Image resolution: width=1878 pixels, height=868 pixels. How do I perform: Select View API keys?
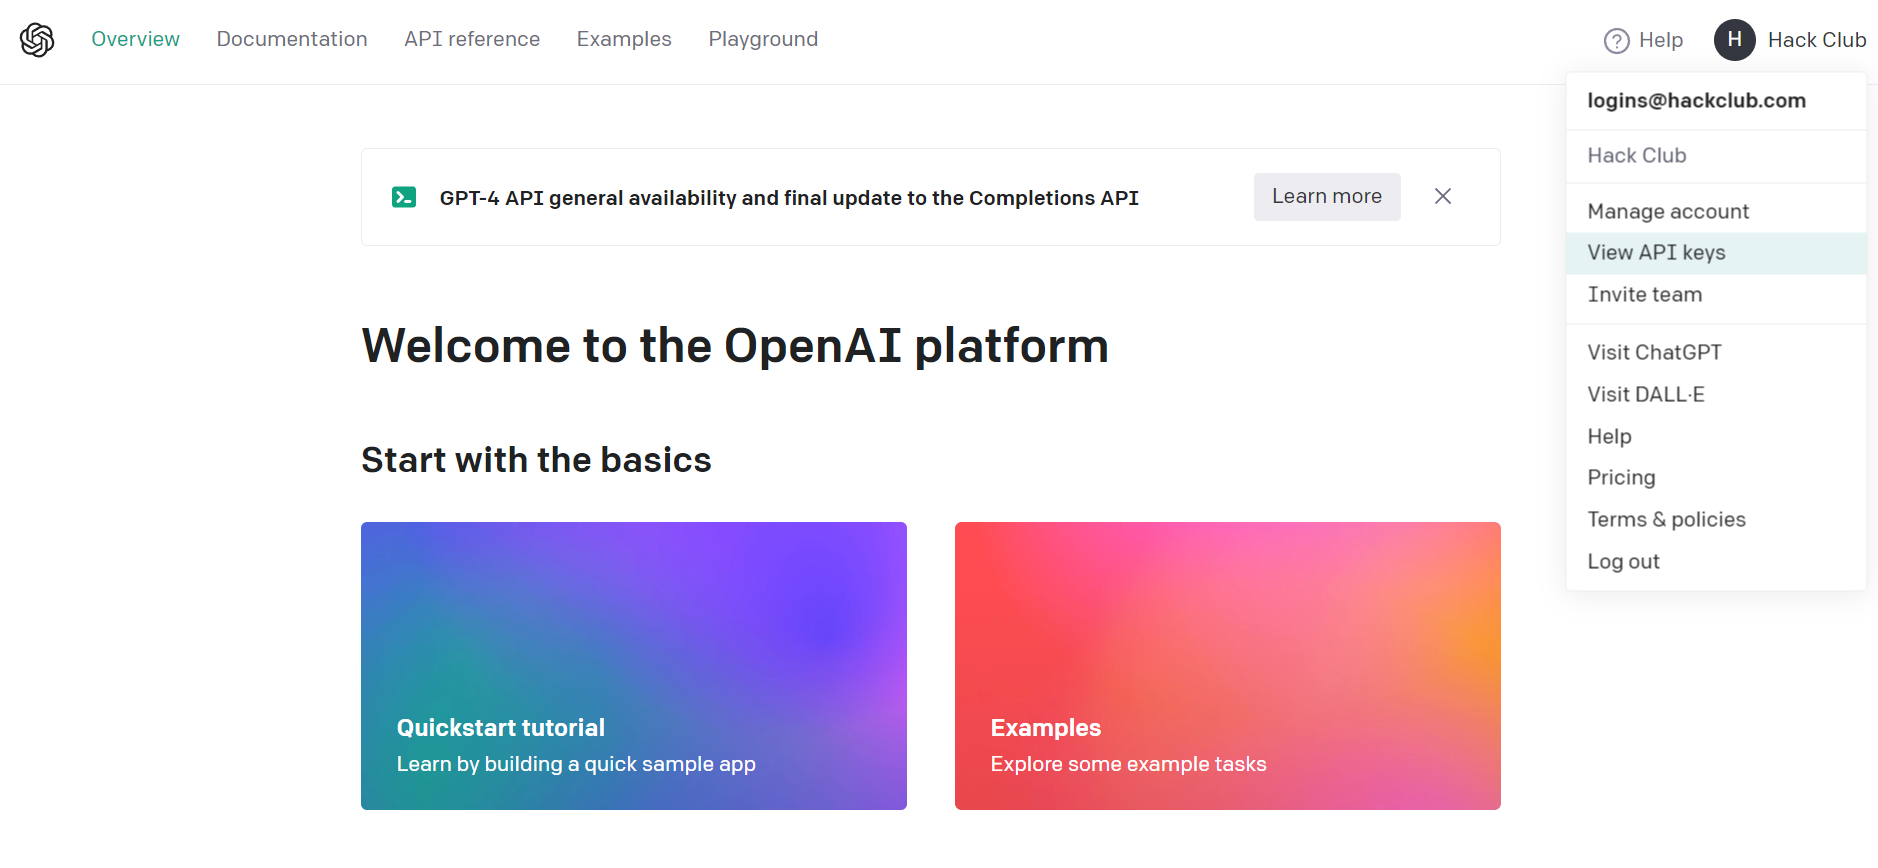tap(1716, 253)
